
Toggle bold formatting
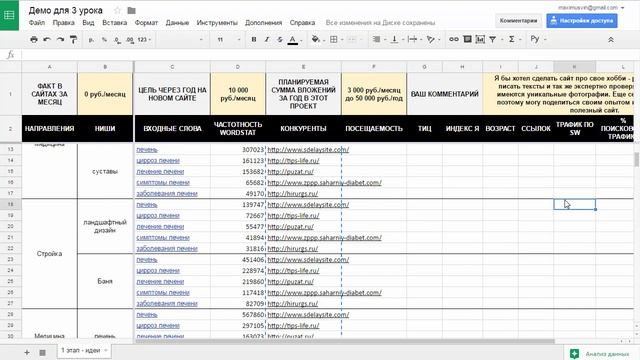pos(254,40)
